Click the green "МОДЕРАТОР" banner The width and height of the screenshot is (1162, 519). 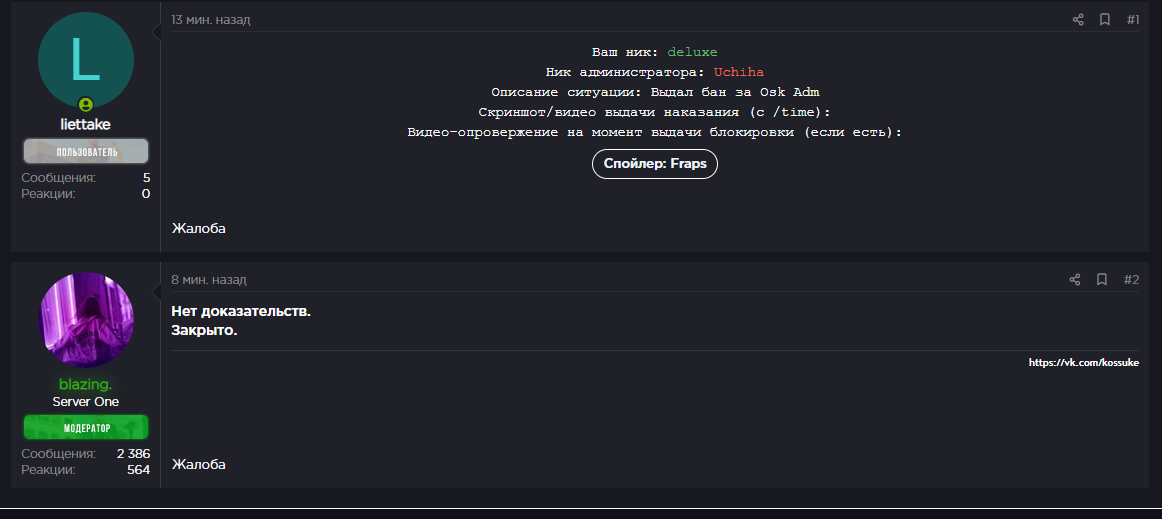(86, 428)
